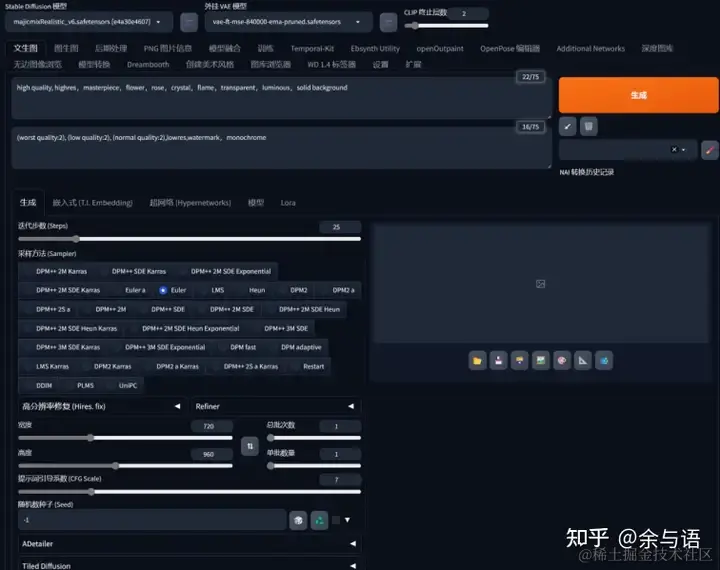This screenshot has width=720, height=570.
Task: Open the Dreambooth tab
Action: click(148, 65)
